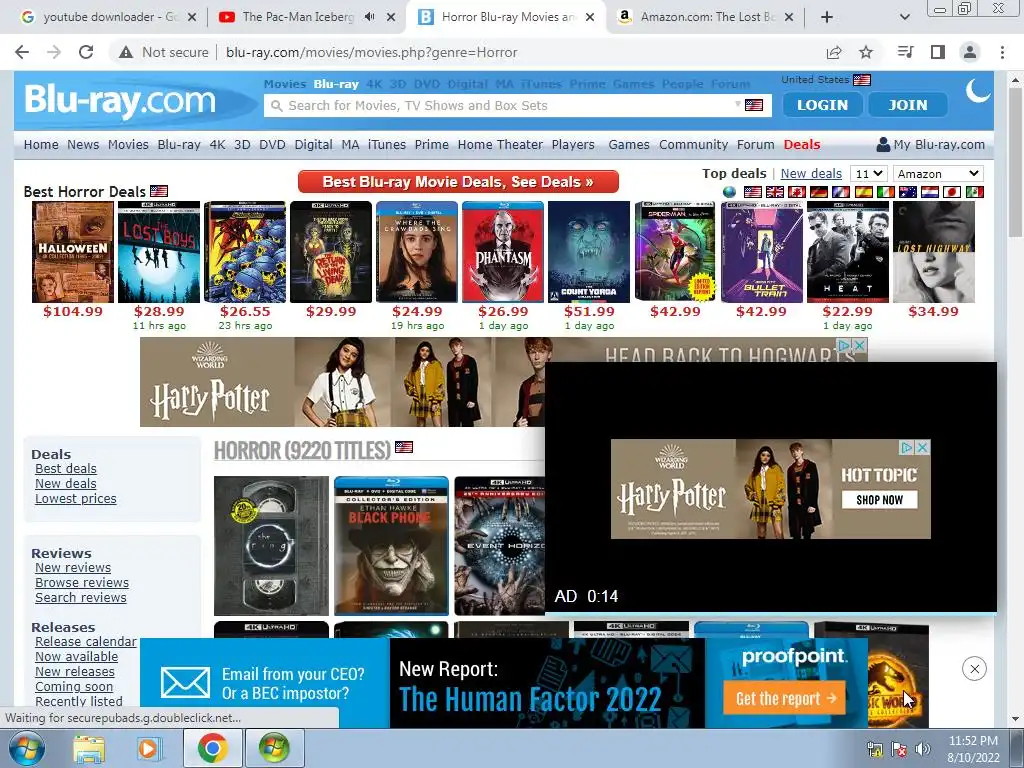Click the Chrome media control icon
Viewport: 1024px width, 768px height.
point(906,52)
